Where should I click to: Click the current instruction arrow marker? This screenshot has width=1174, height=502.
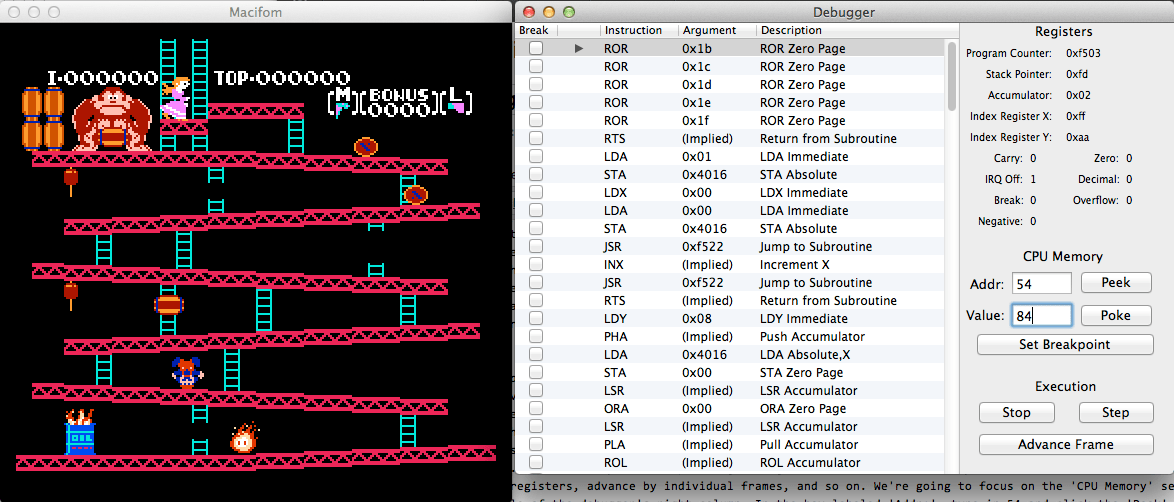pos(579,49)
